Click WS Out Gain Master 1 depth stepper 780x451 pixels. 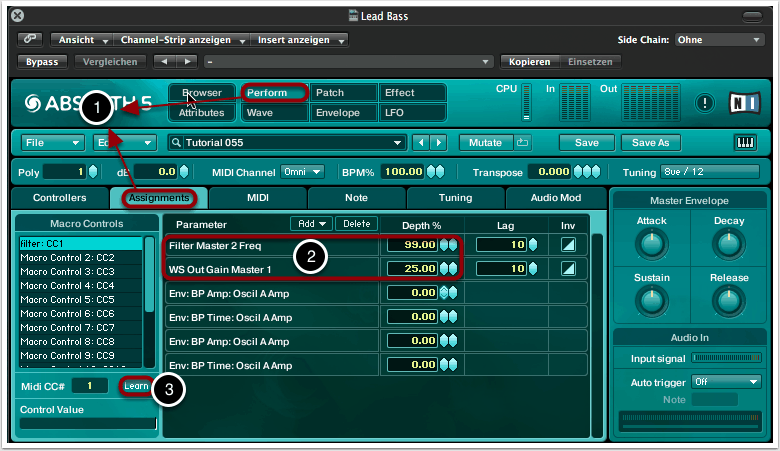(x=448, y=269)
